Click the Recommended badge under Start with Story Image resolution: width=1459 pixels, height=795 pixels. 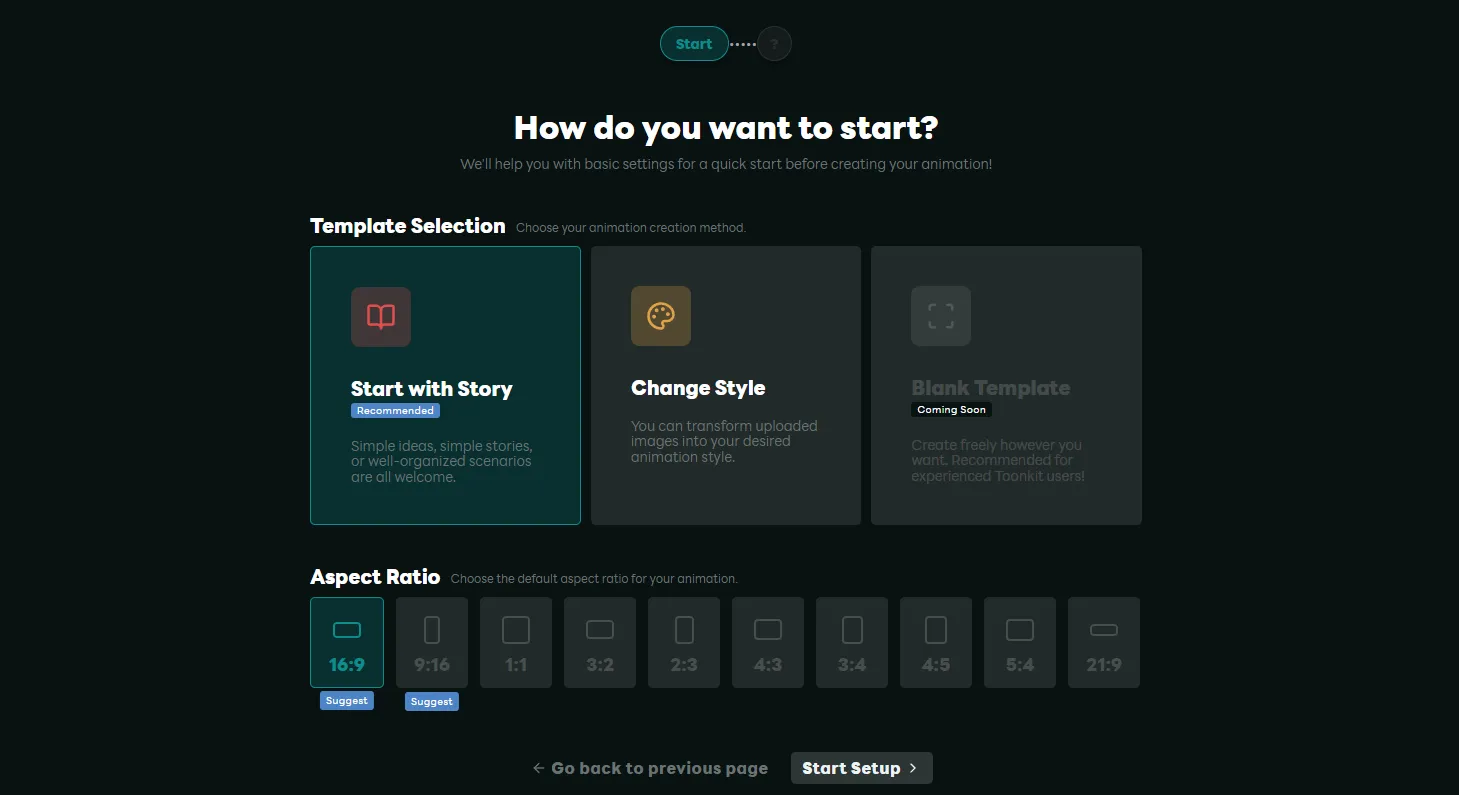coord(395,411)
